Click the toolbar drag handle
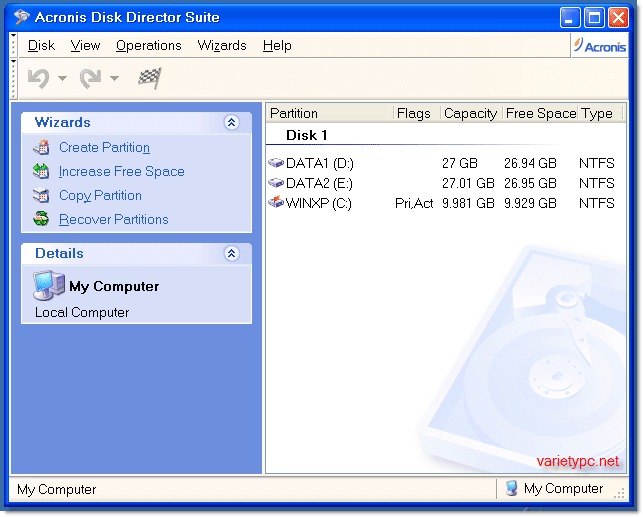643x517 pixels. 14,79
